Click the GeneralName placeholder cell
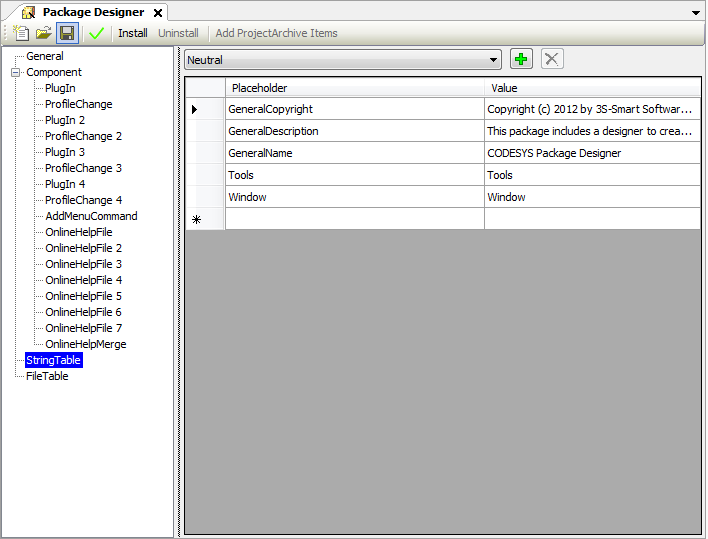The height and width of the screenshot is (539, 708). click(354, 153)
